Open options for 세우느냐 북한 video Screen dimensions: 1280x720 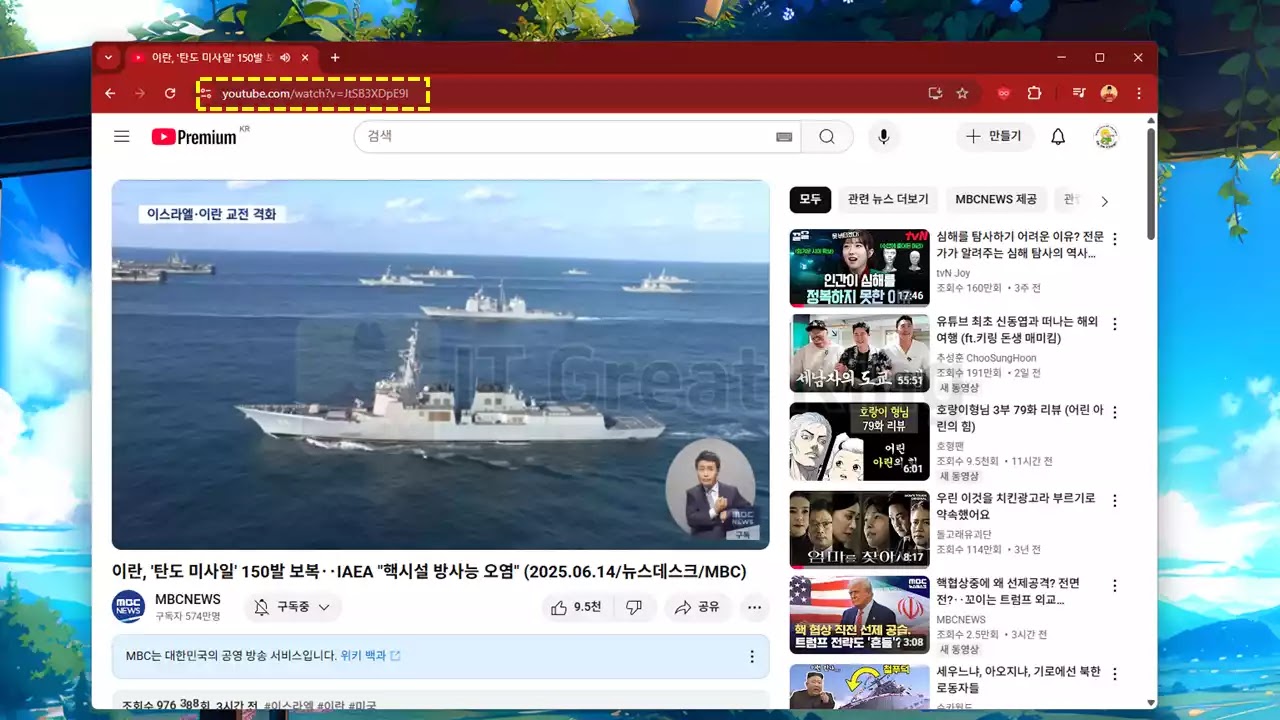tap(1115, 673)
